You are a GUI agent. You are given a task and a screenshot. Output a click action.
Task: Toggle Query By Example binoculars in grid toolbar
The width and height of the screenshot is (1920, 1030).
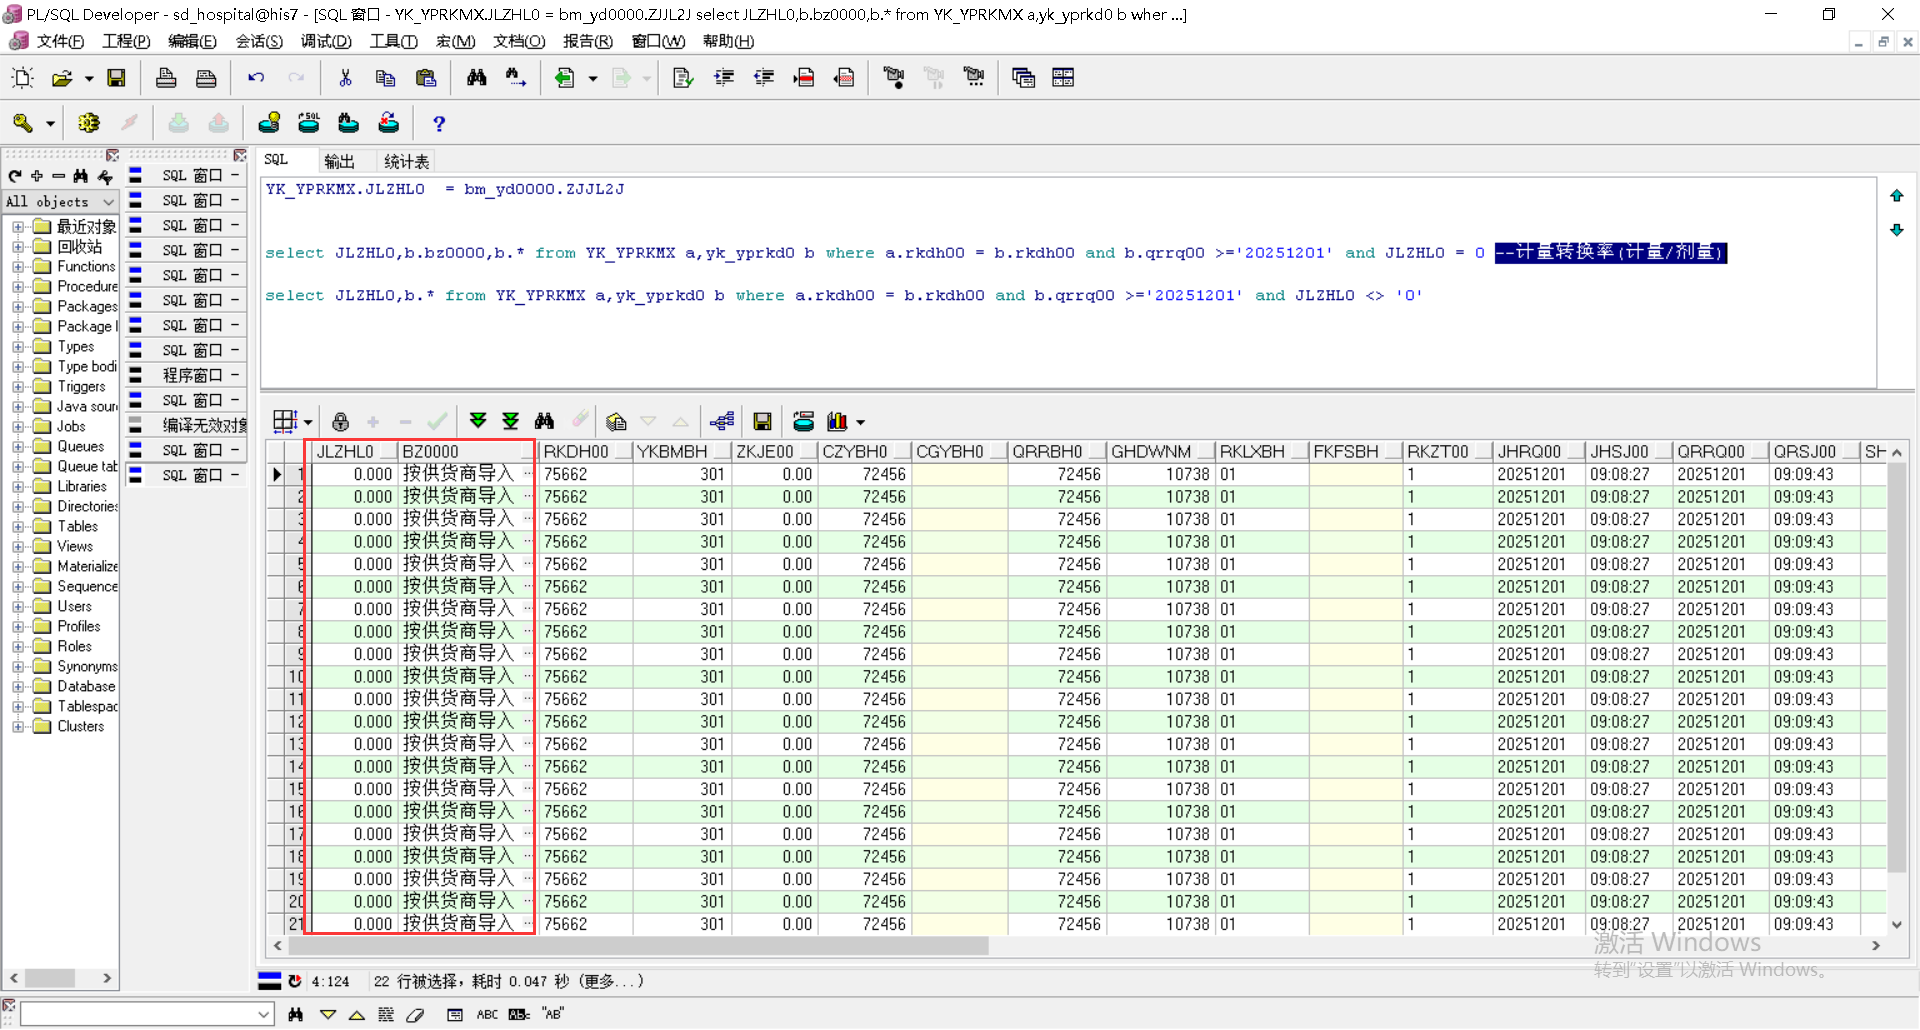point(544,421)
